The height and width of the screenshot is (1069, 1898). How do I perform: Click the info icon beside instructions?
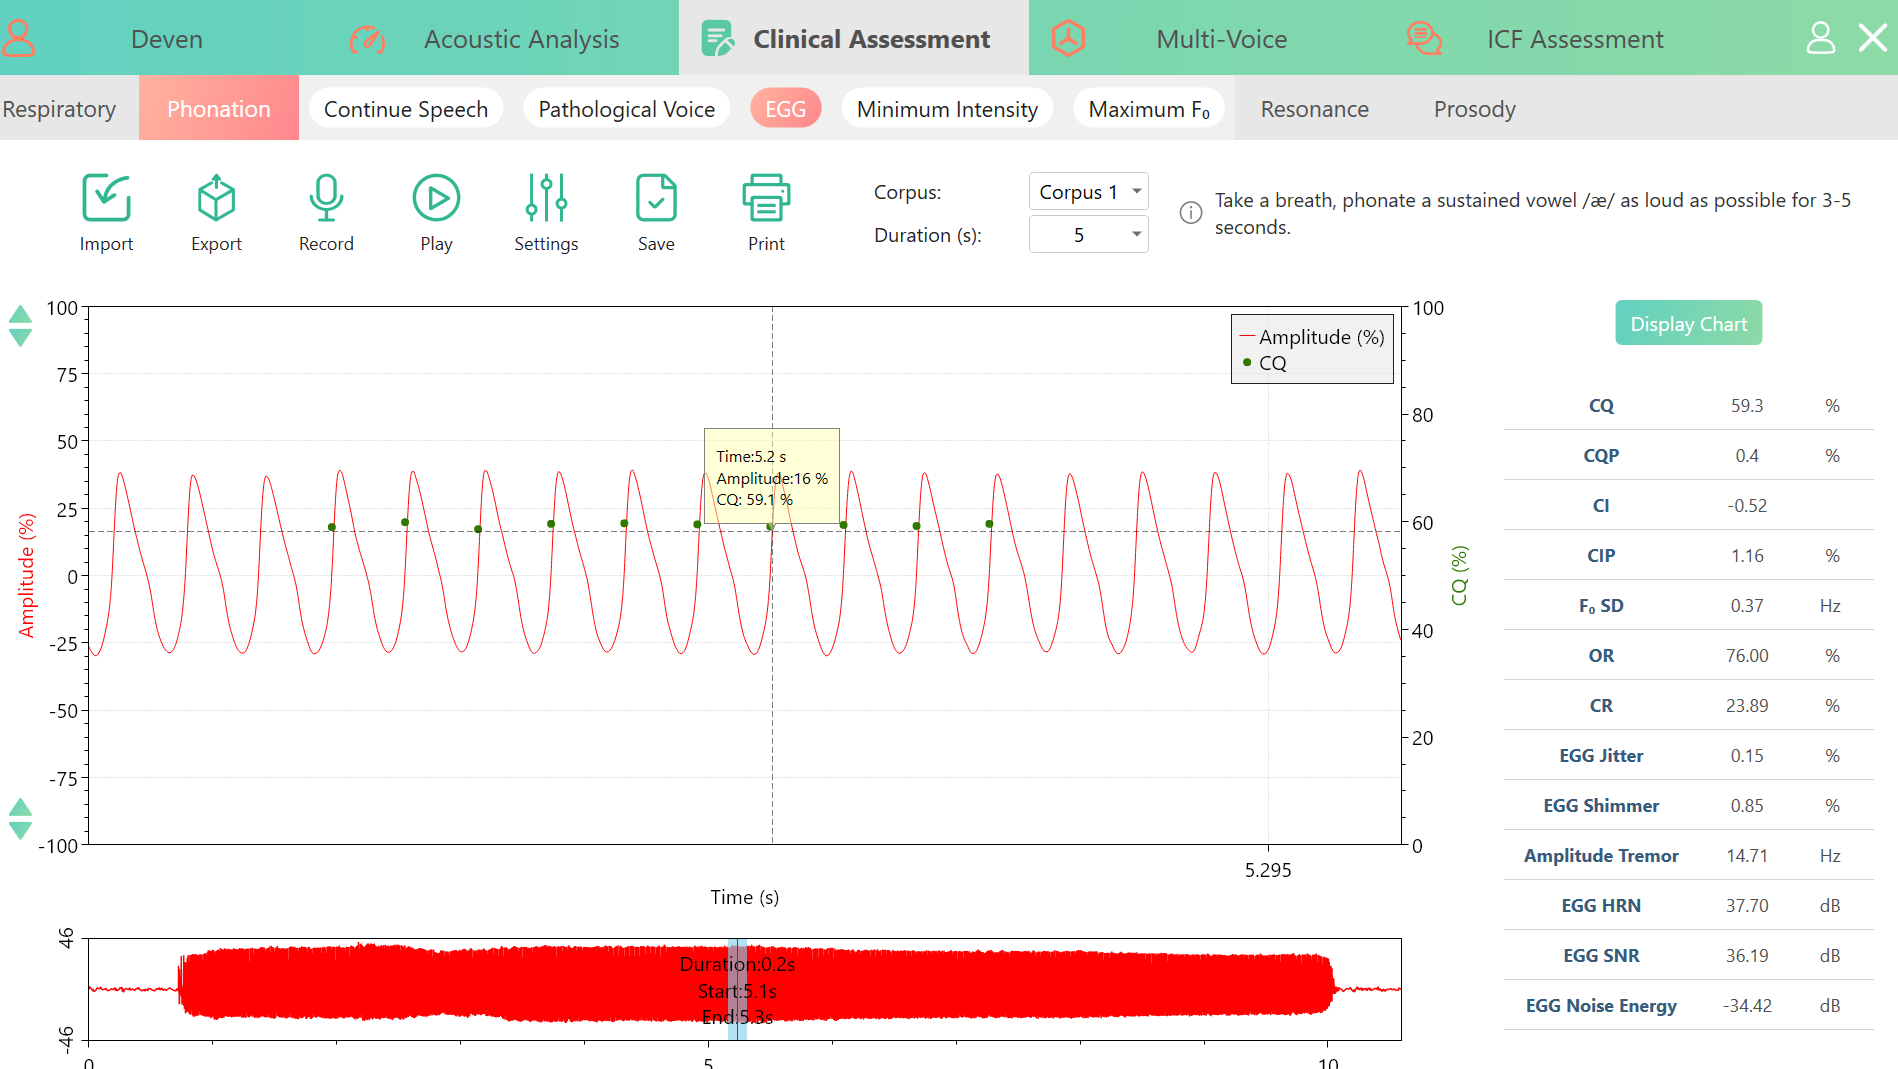1190,213
